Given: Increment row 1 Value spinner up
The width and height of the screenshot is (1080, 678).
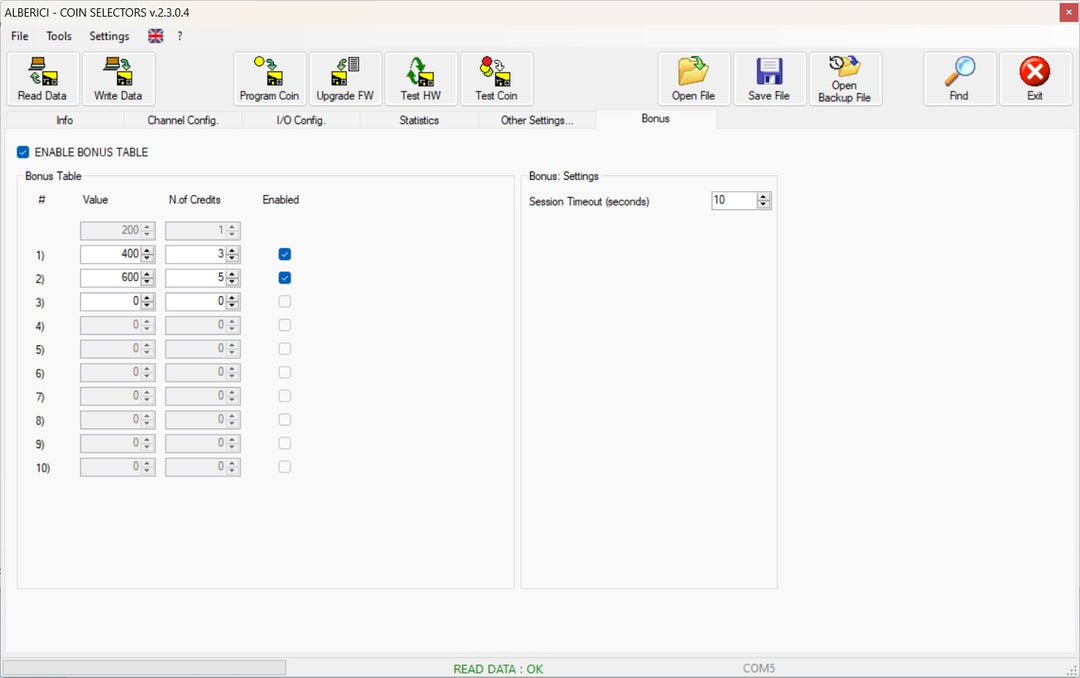Looking at the screenshot, I should 147,251.
